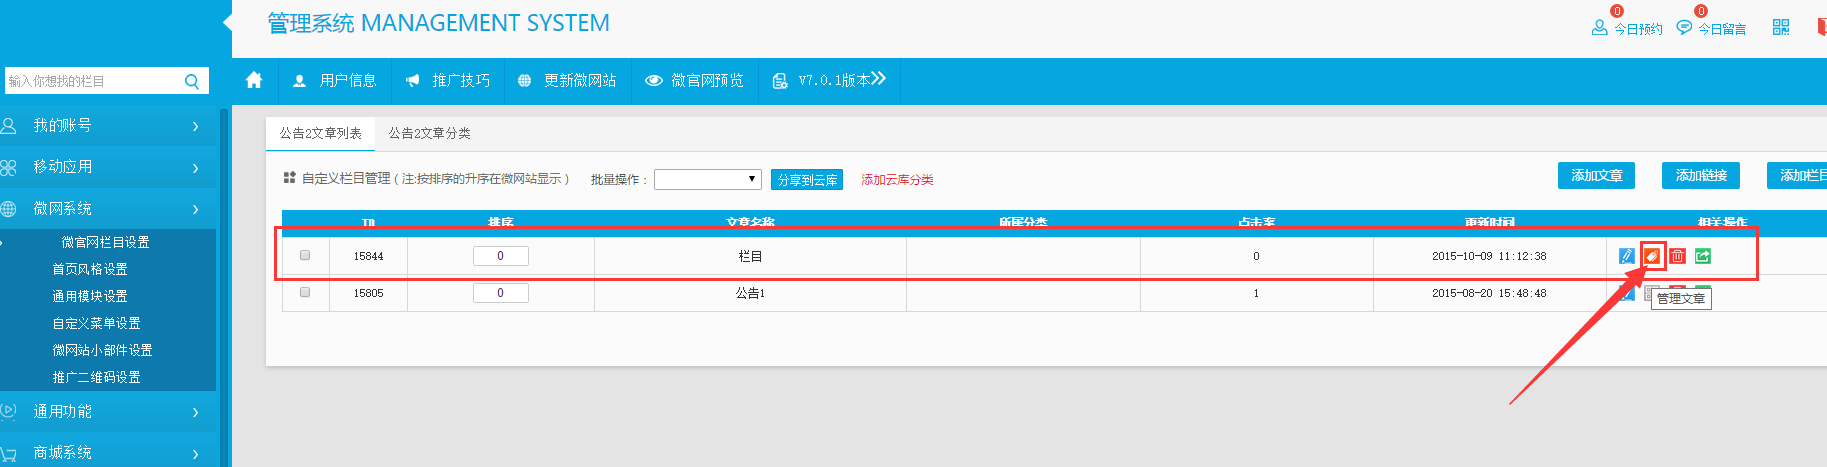This screenshot has height=467, width=1827.
Task: Click the sort order field for row 15844
Action: [x=500, y=256]
